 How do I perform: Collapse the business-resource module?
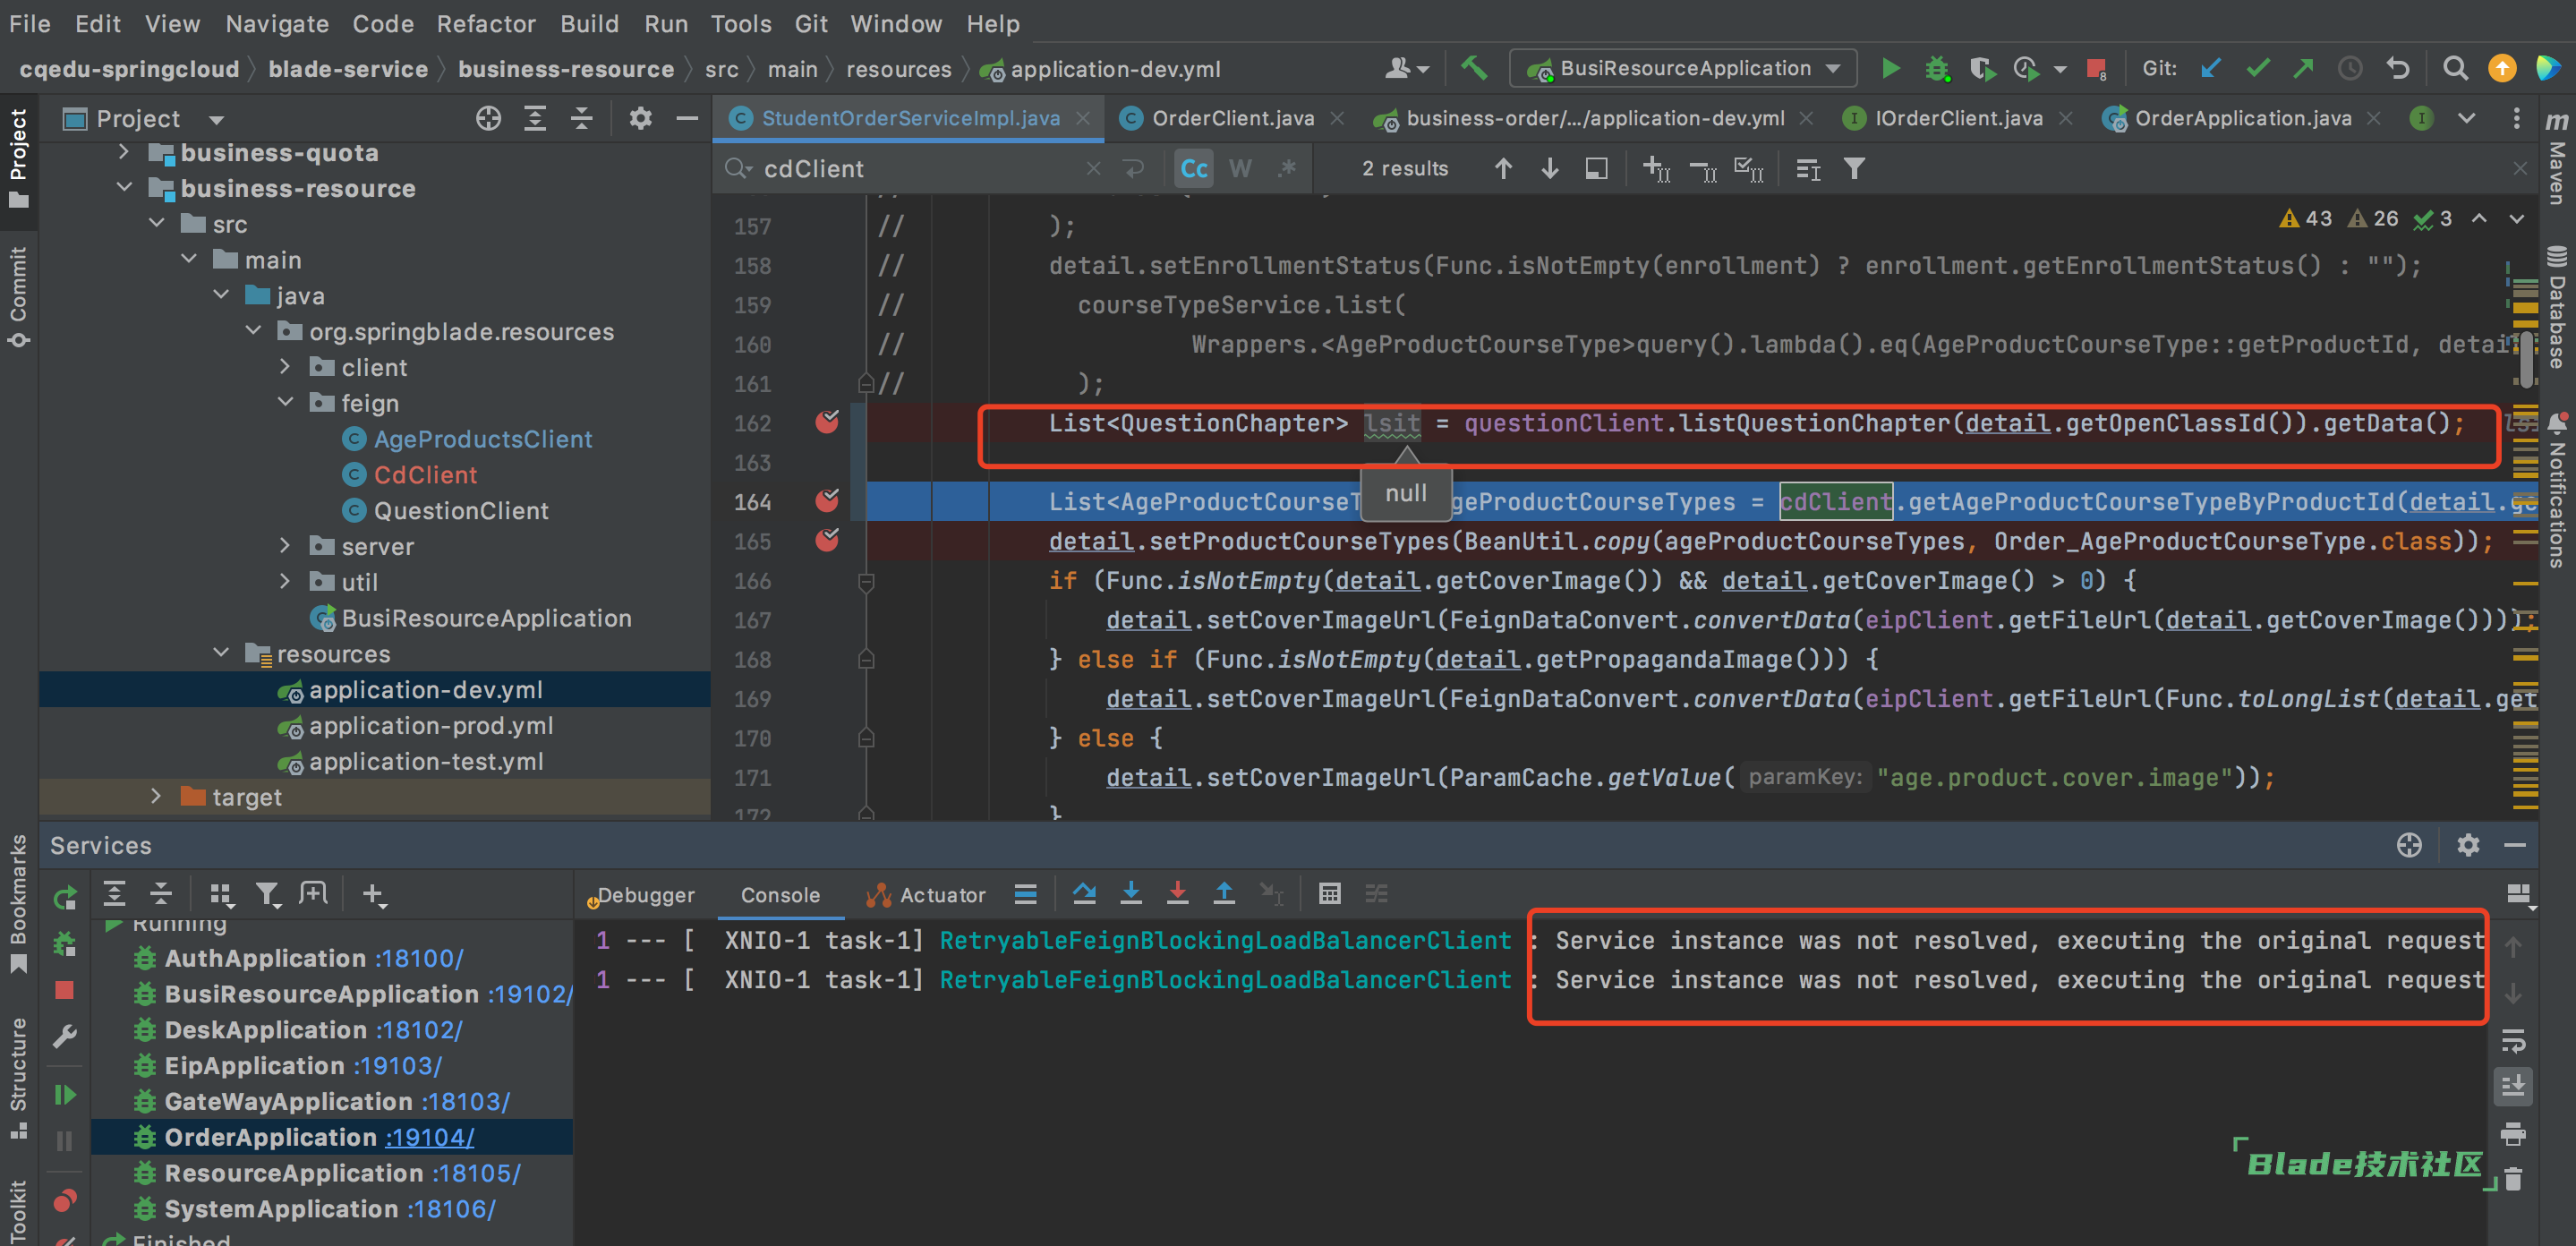(123, 188)
